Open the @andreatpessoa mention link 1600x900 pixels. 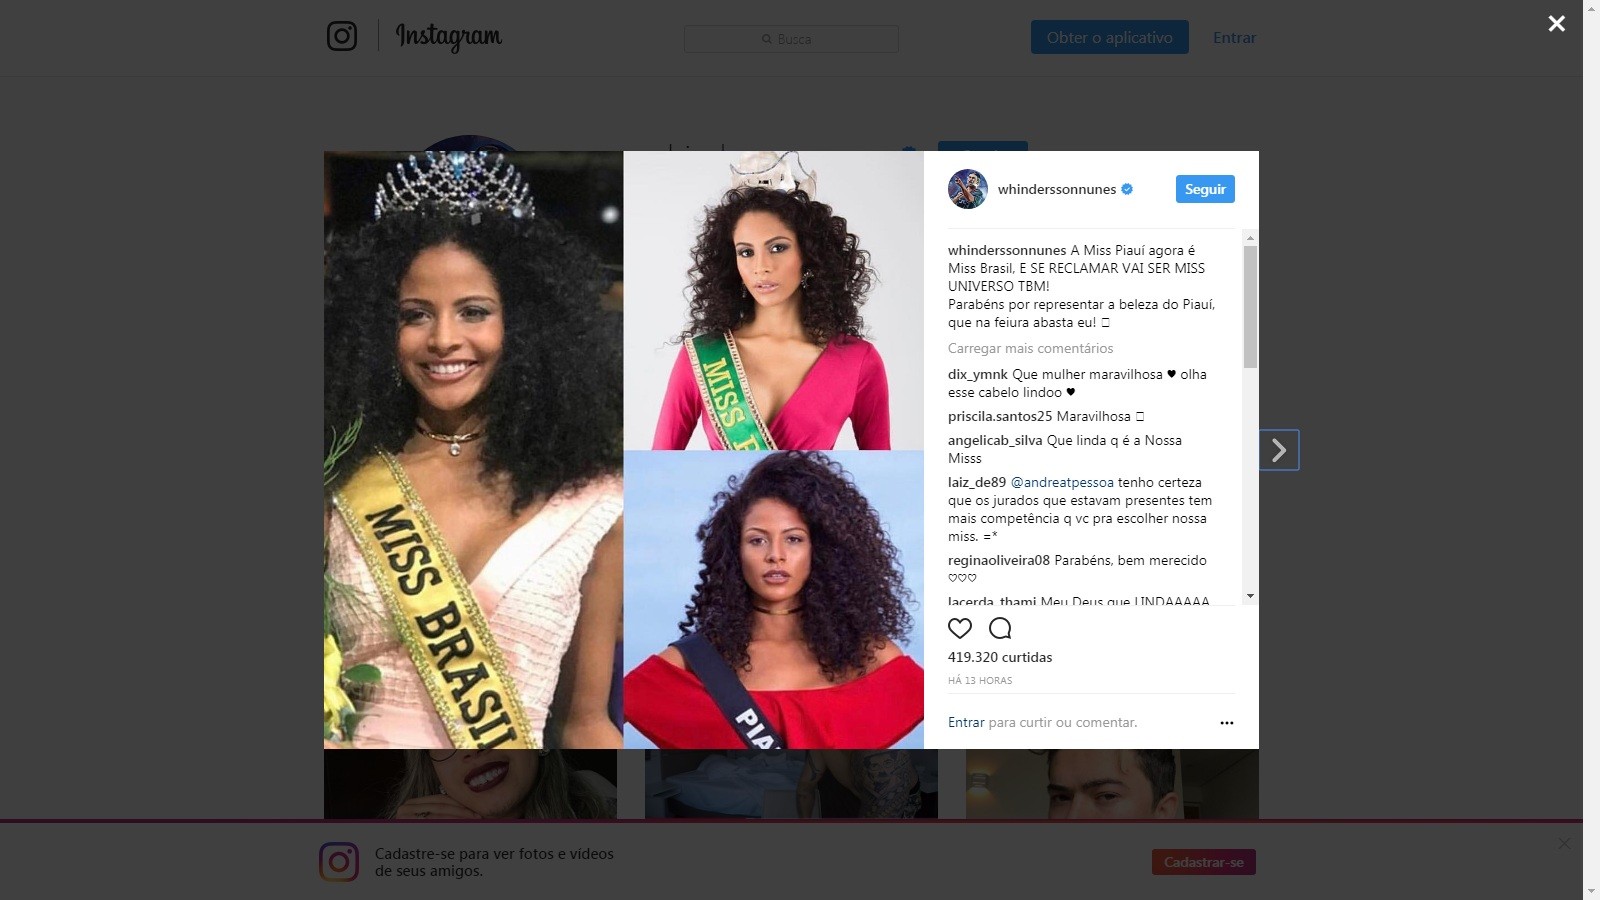click(1062, 482)
